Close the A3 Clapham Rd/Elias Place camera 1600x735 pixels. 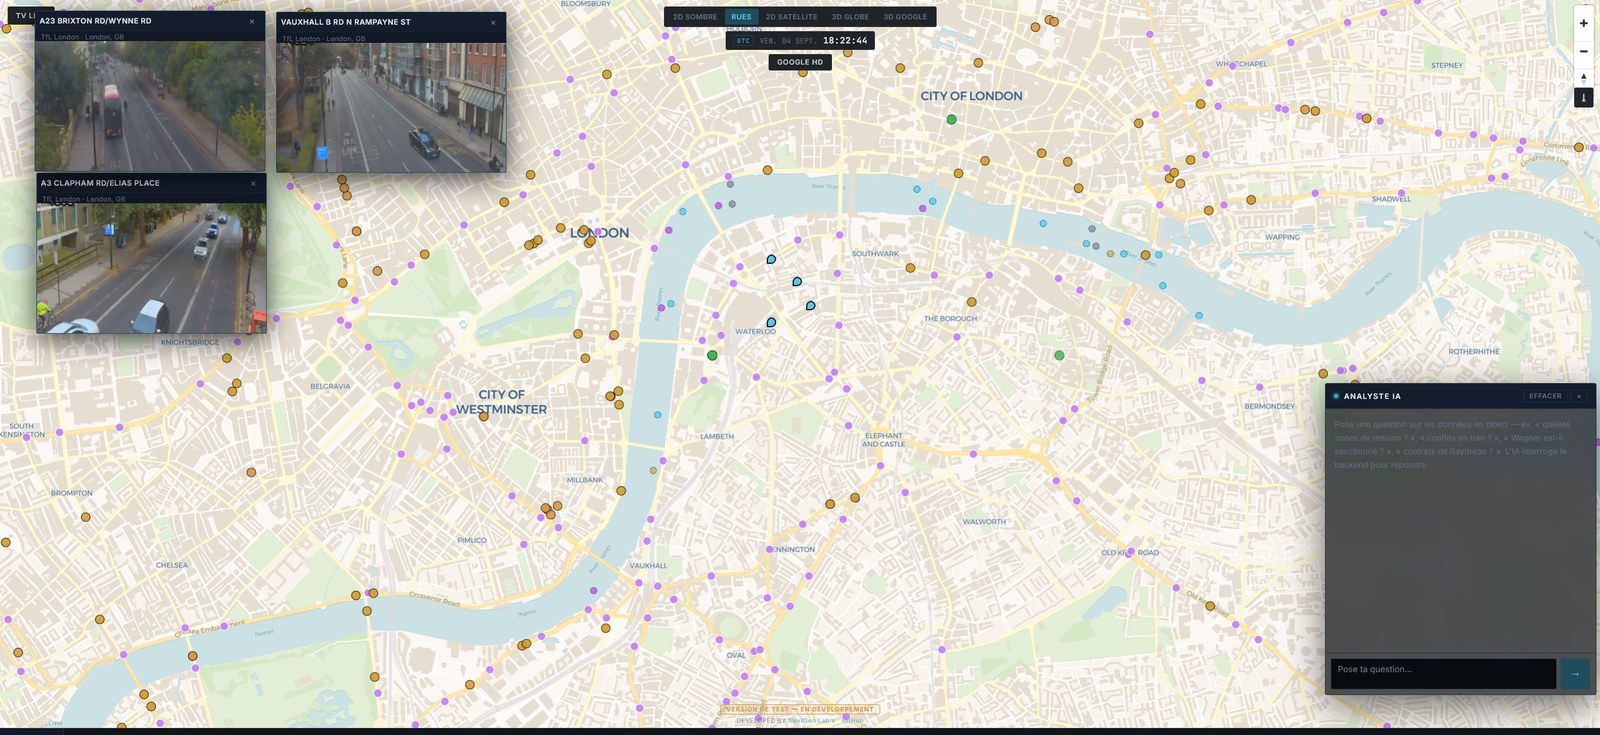(x=253, y=183)
